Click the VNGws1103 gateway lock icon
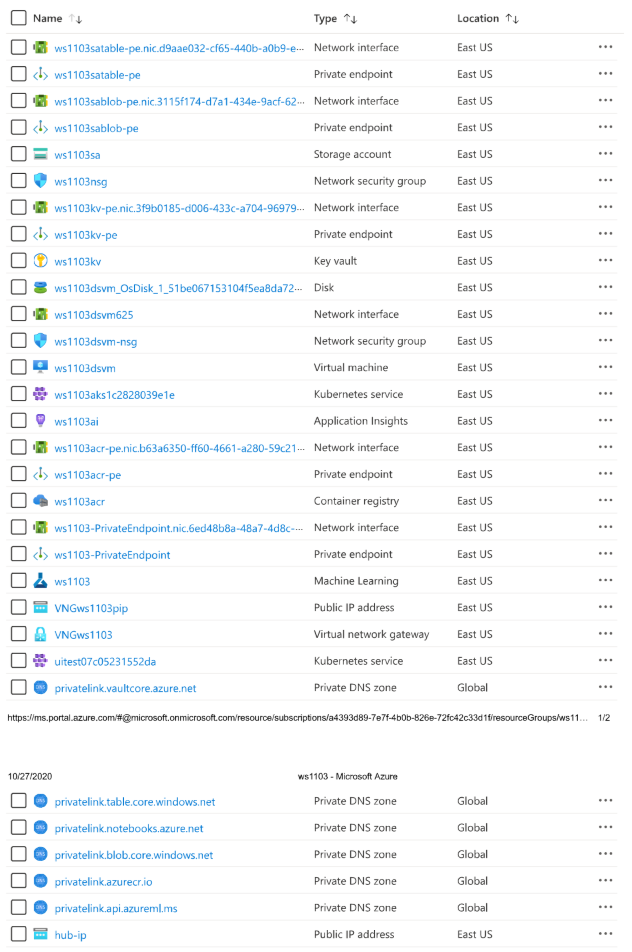The width and height of the screenshot is (632, 952). [40, 634]
